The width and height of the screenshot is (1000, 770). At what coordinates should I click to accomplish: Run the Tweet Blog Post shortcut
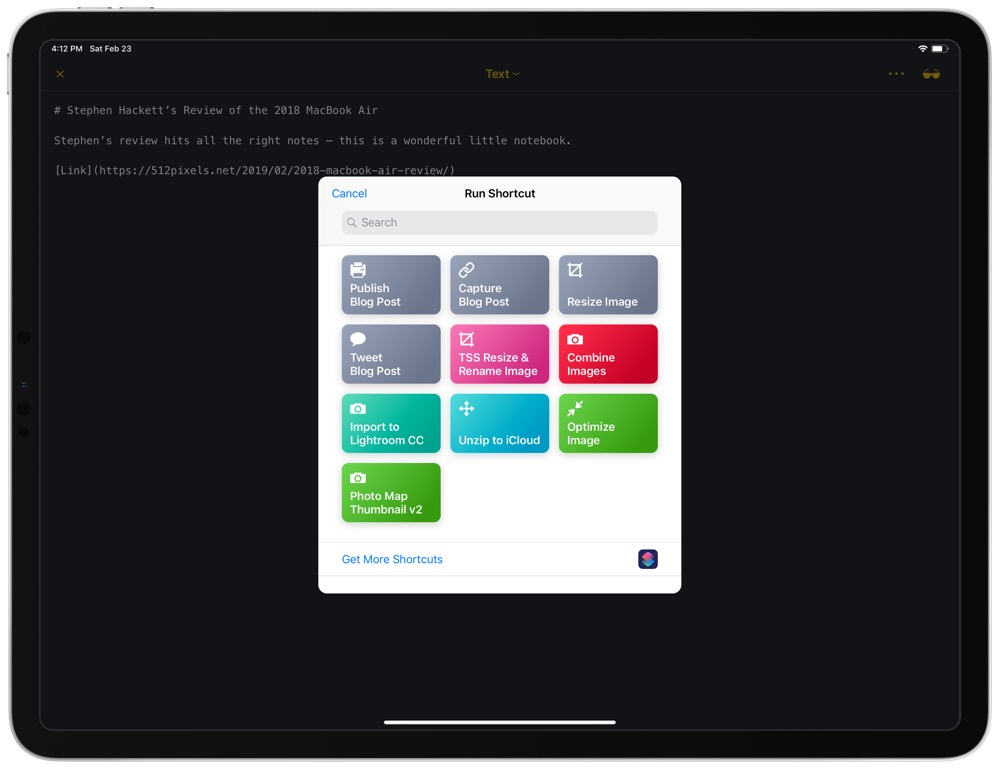point(391,354)
